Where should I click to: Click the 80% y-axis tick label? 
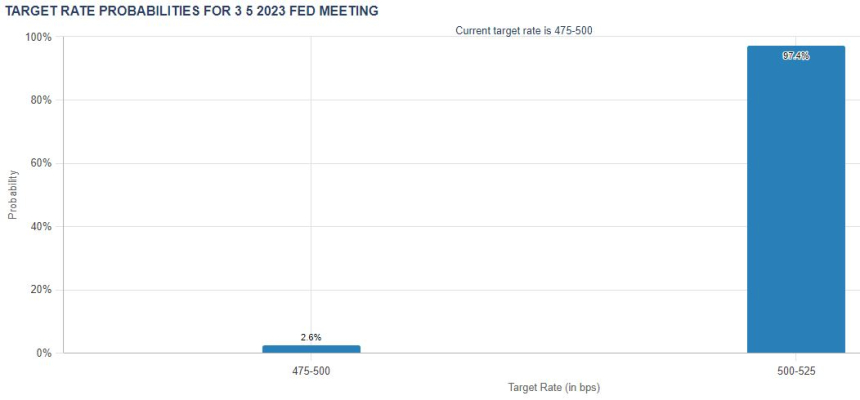click(x=41, y=100)
